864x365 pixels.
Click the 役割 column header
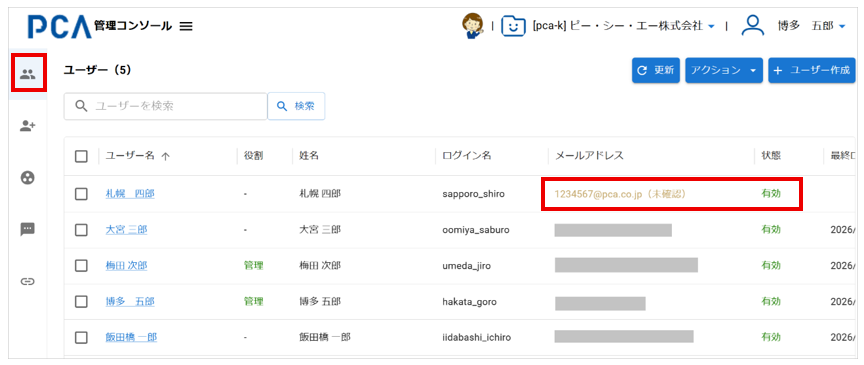click(x=253, y=156)
